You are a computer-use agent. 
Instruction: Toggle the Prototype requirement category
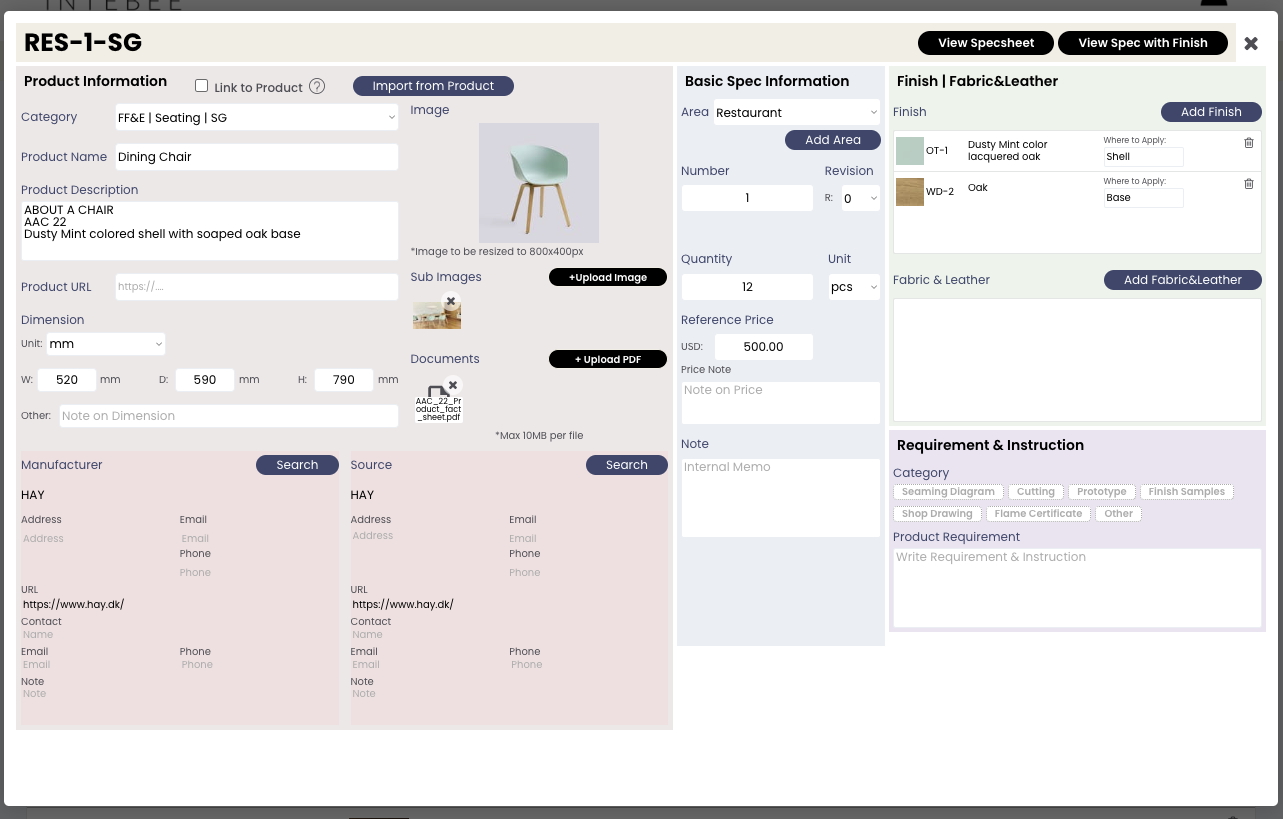[1102, 492]
